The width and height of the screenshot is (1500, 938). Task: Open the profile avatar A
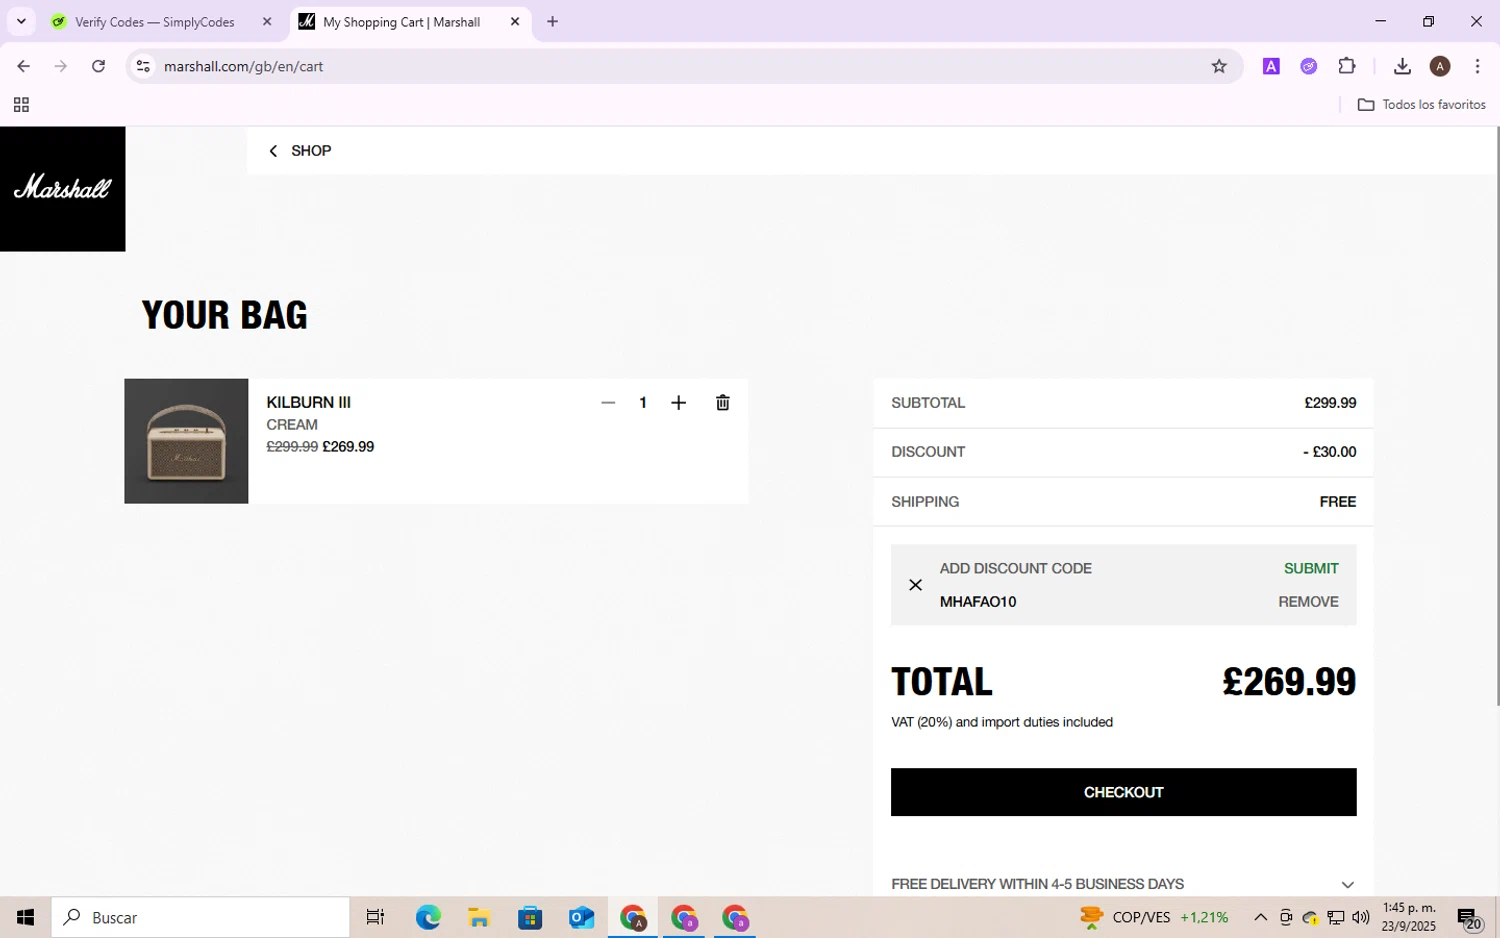click(1440, 66)
